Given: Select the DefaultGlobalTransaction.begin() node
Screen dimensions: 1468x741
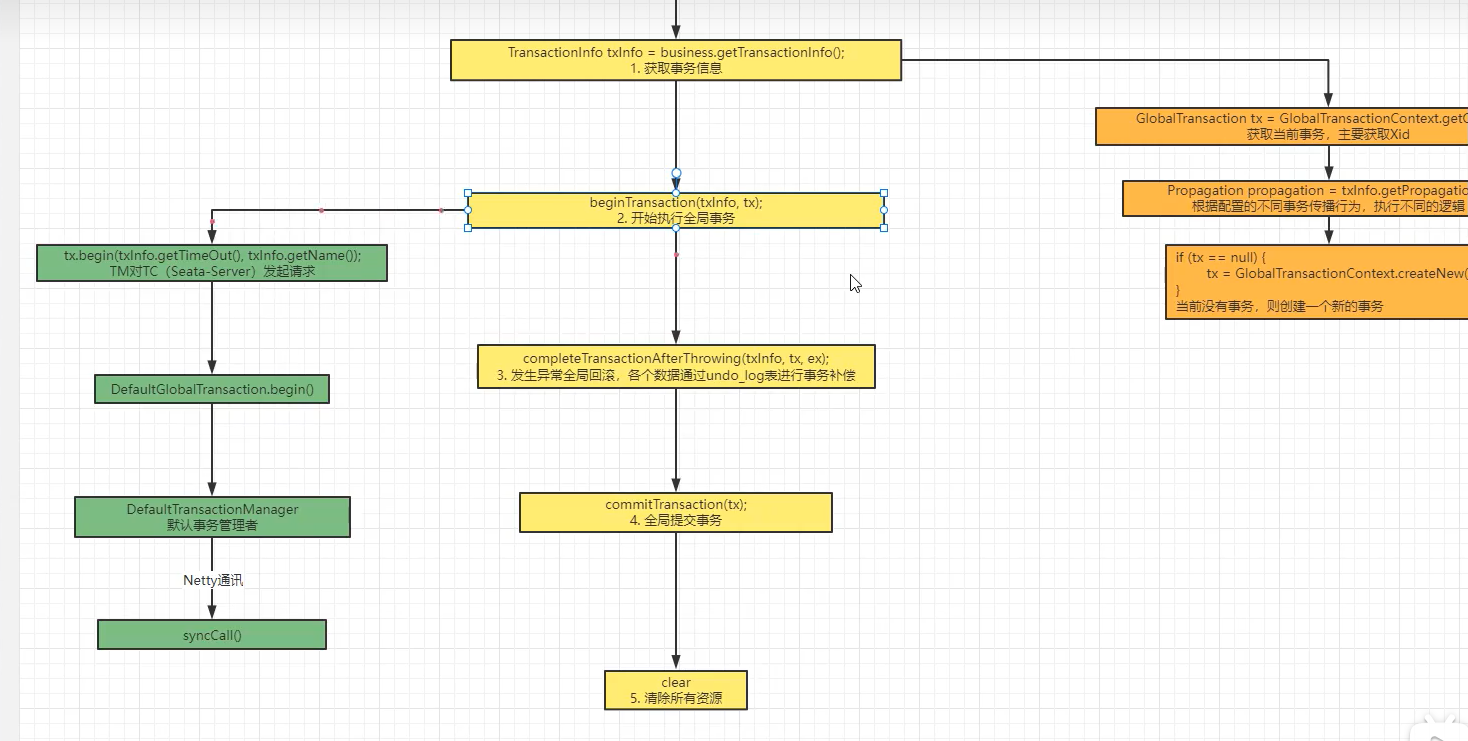Looking at the screenshot, I should point(212,389).
